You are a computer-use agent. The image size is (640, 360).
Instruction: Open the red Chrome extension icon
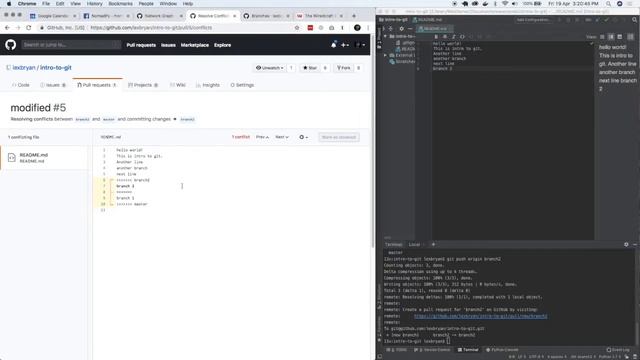point(310,28)
